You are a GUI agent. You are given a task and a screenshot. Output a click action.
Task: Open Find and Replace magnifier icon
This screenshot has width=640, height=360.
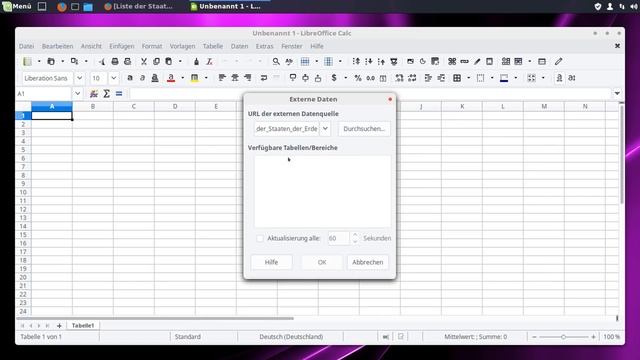coord(276,61)
